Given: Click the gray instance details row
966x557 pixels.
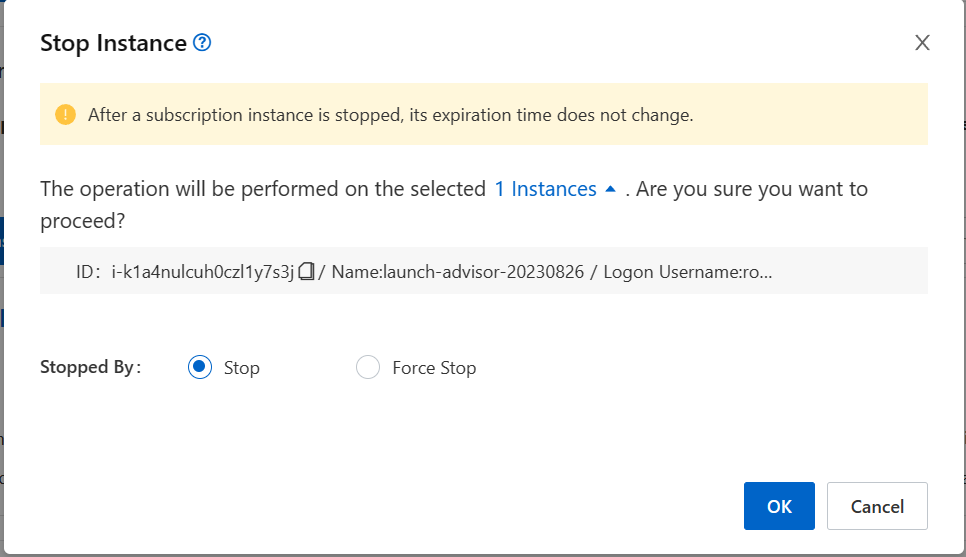Looking at the screenshot, I should tap(484, 270).
